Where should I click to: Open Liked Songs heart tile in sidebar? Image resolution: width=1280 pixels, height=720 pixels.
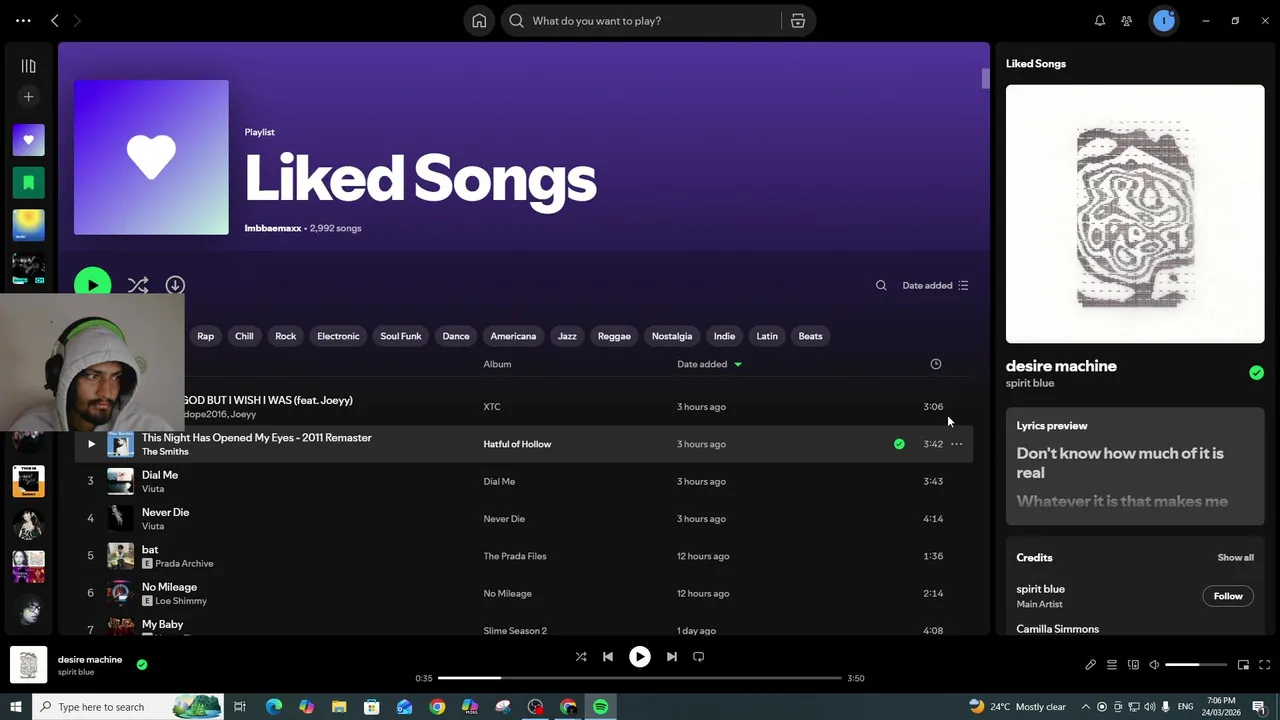(28, 140)
